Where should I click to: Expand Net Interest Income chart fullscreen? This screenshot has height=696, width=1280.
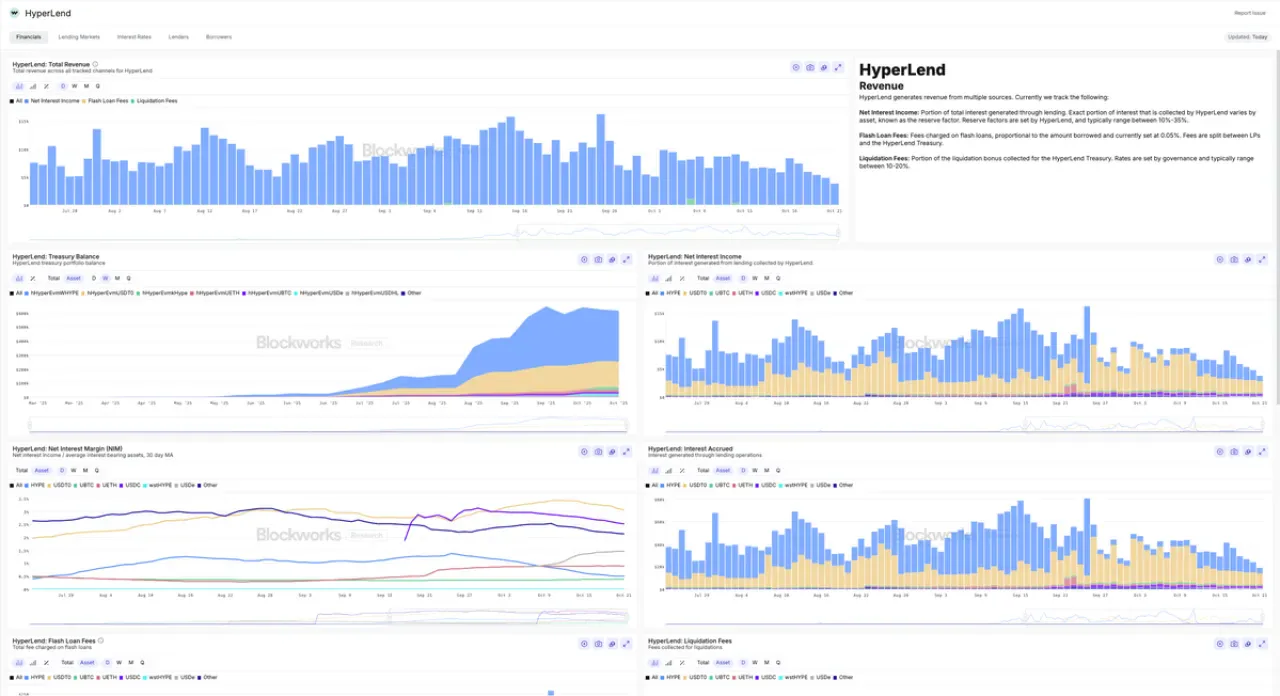pyautogui.click(x=1262, y=259)
